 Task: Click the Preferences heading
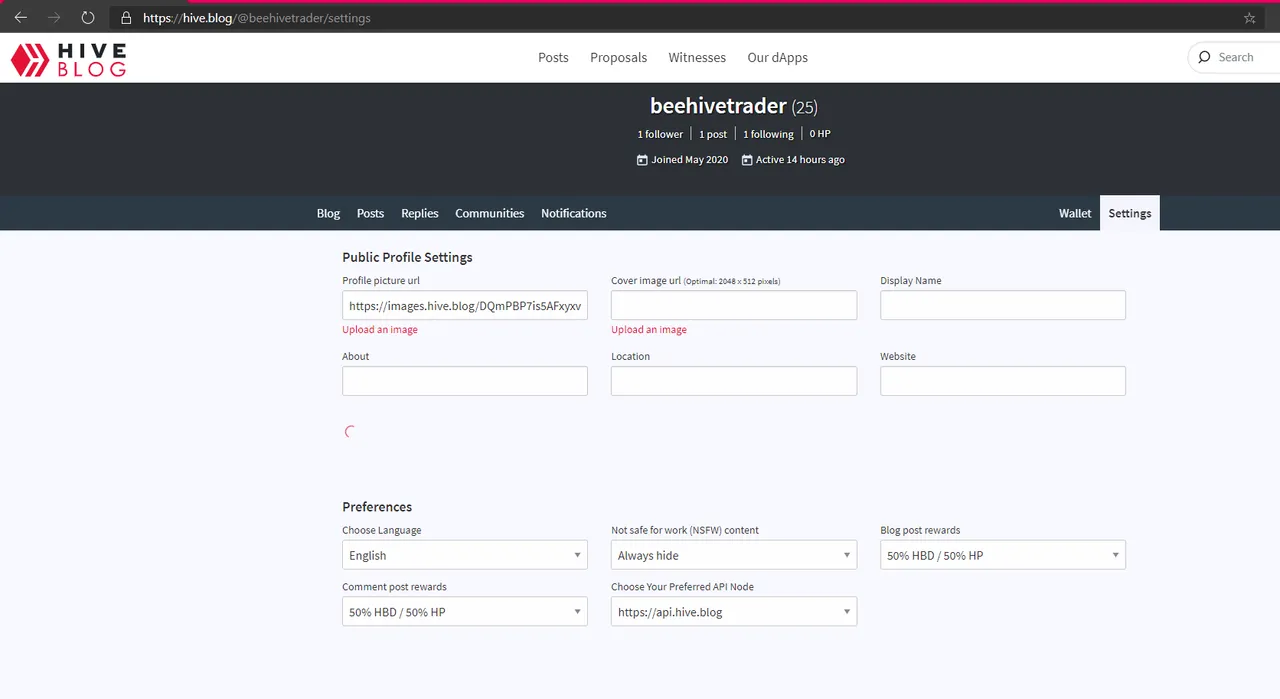click(x=377, y=507)
